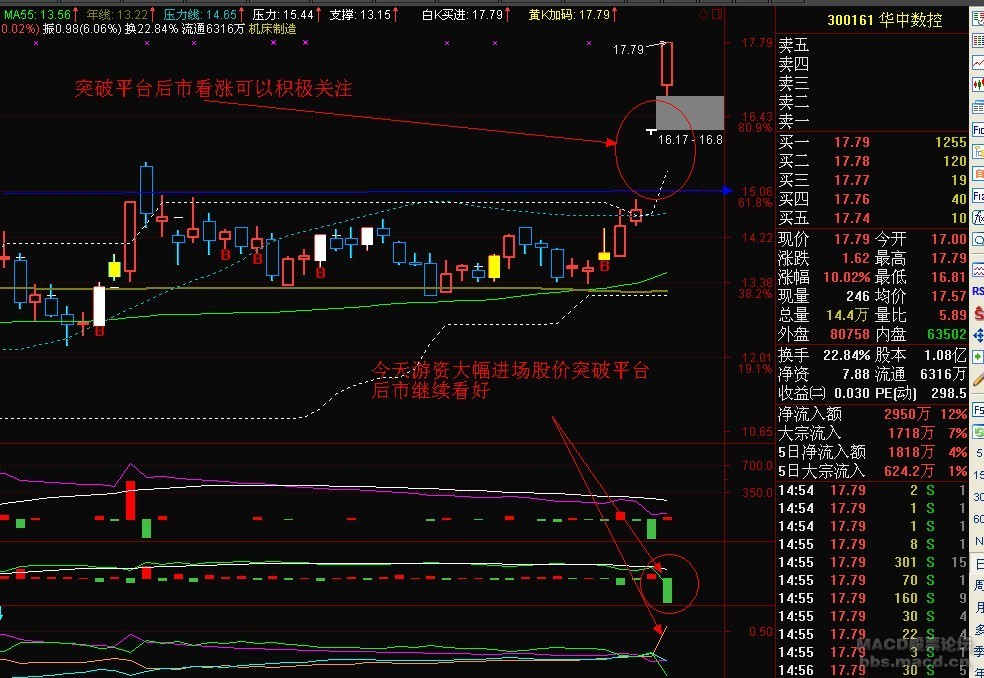Screen dimensions: 984x678
Task: Open the red wave indicator chart icon
Action: tap(978, 270)
